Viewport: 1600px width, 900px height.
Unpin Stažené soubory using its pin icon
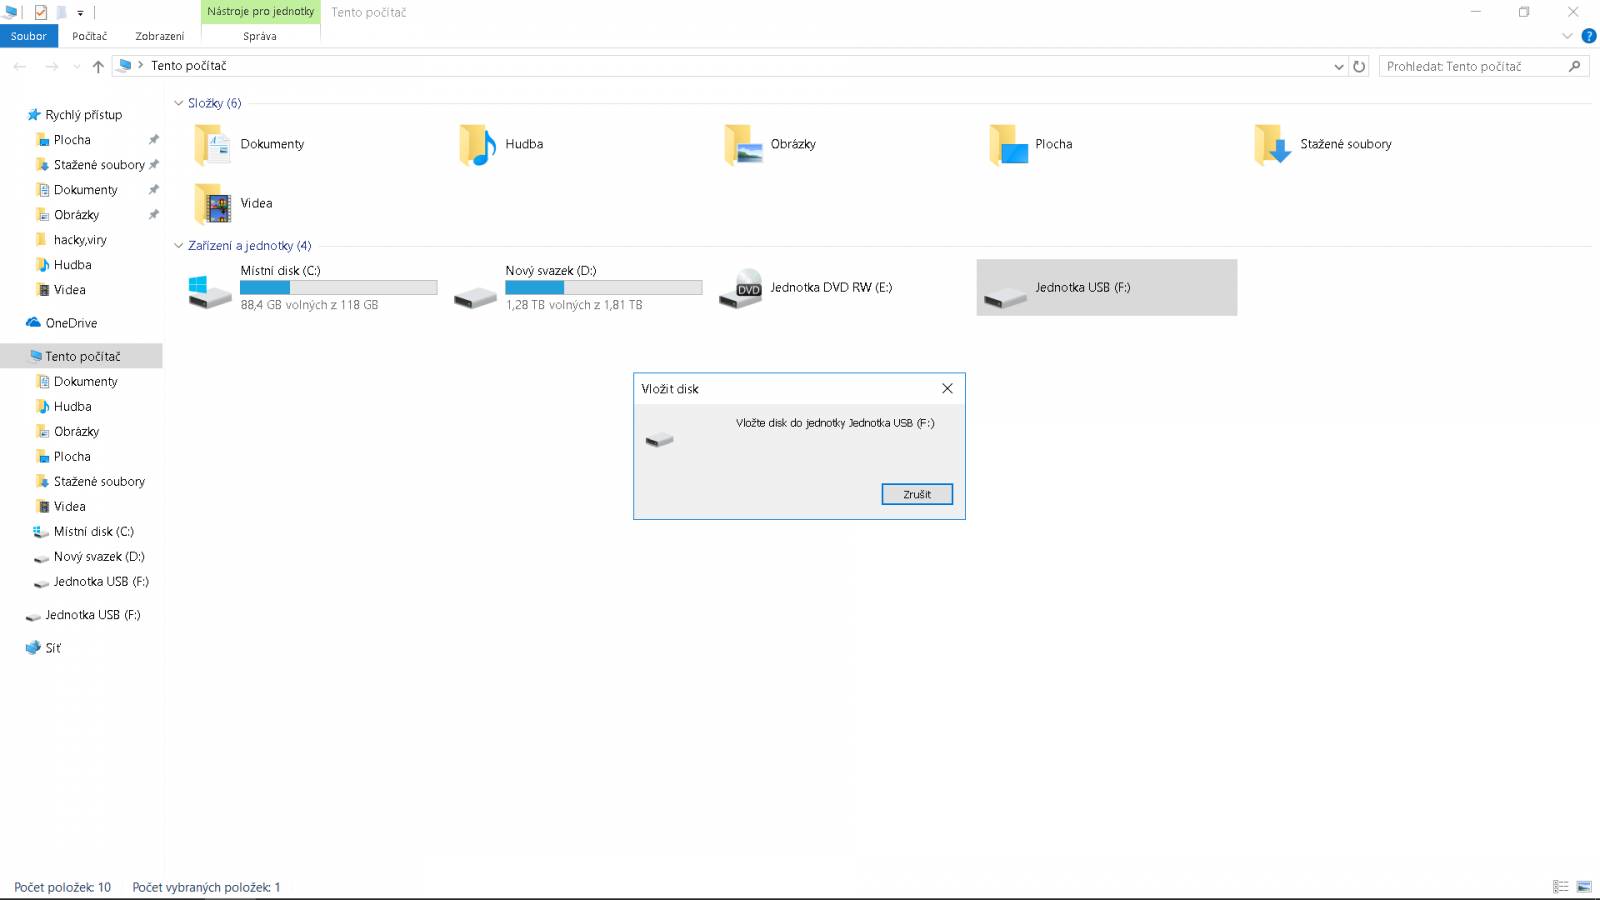click(154, 165)
